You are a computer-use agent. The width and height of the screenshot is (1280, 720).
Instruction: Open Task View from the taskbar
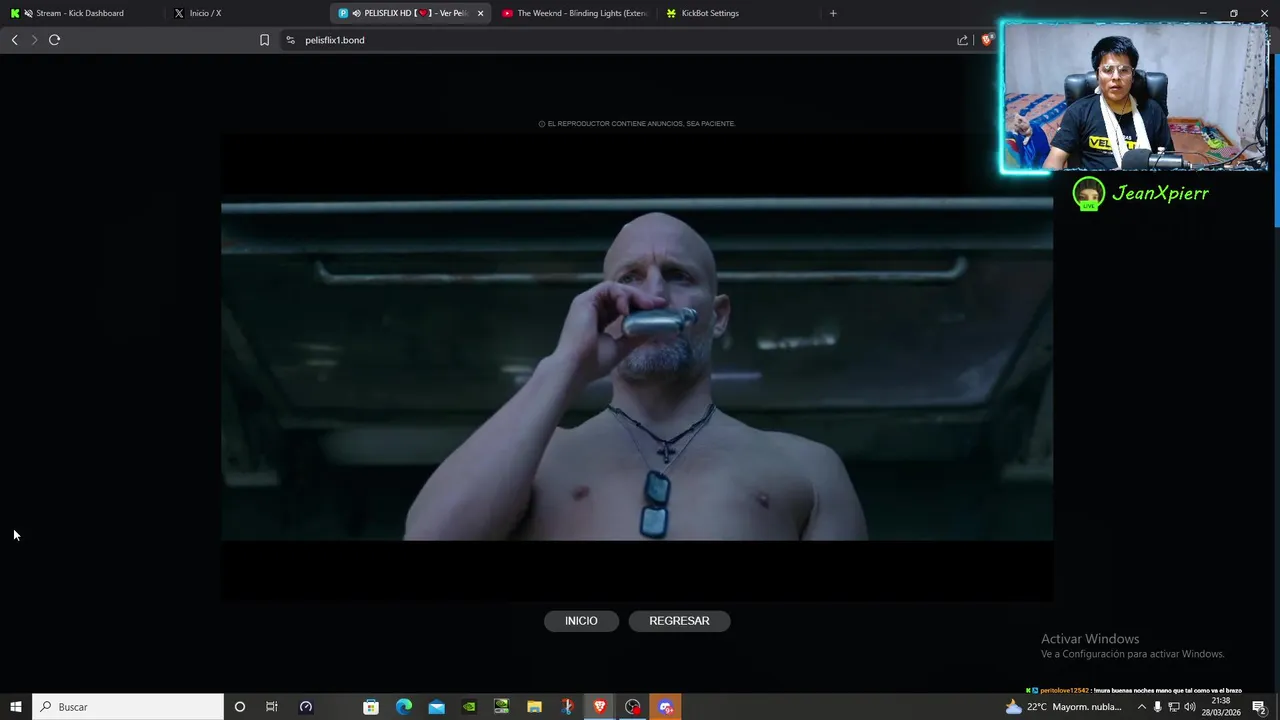(272, 707)
